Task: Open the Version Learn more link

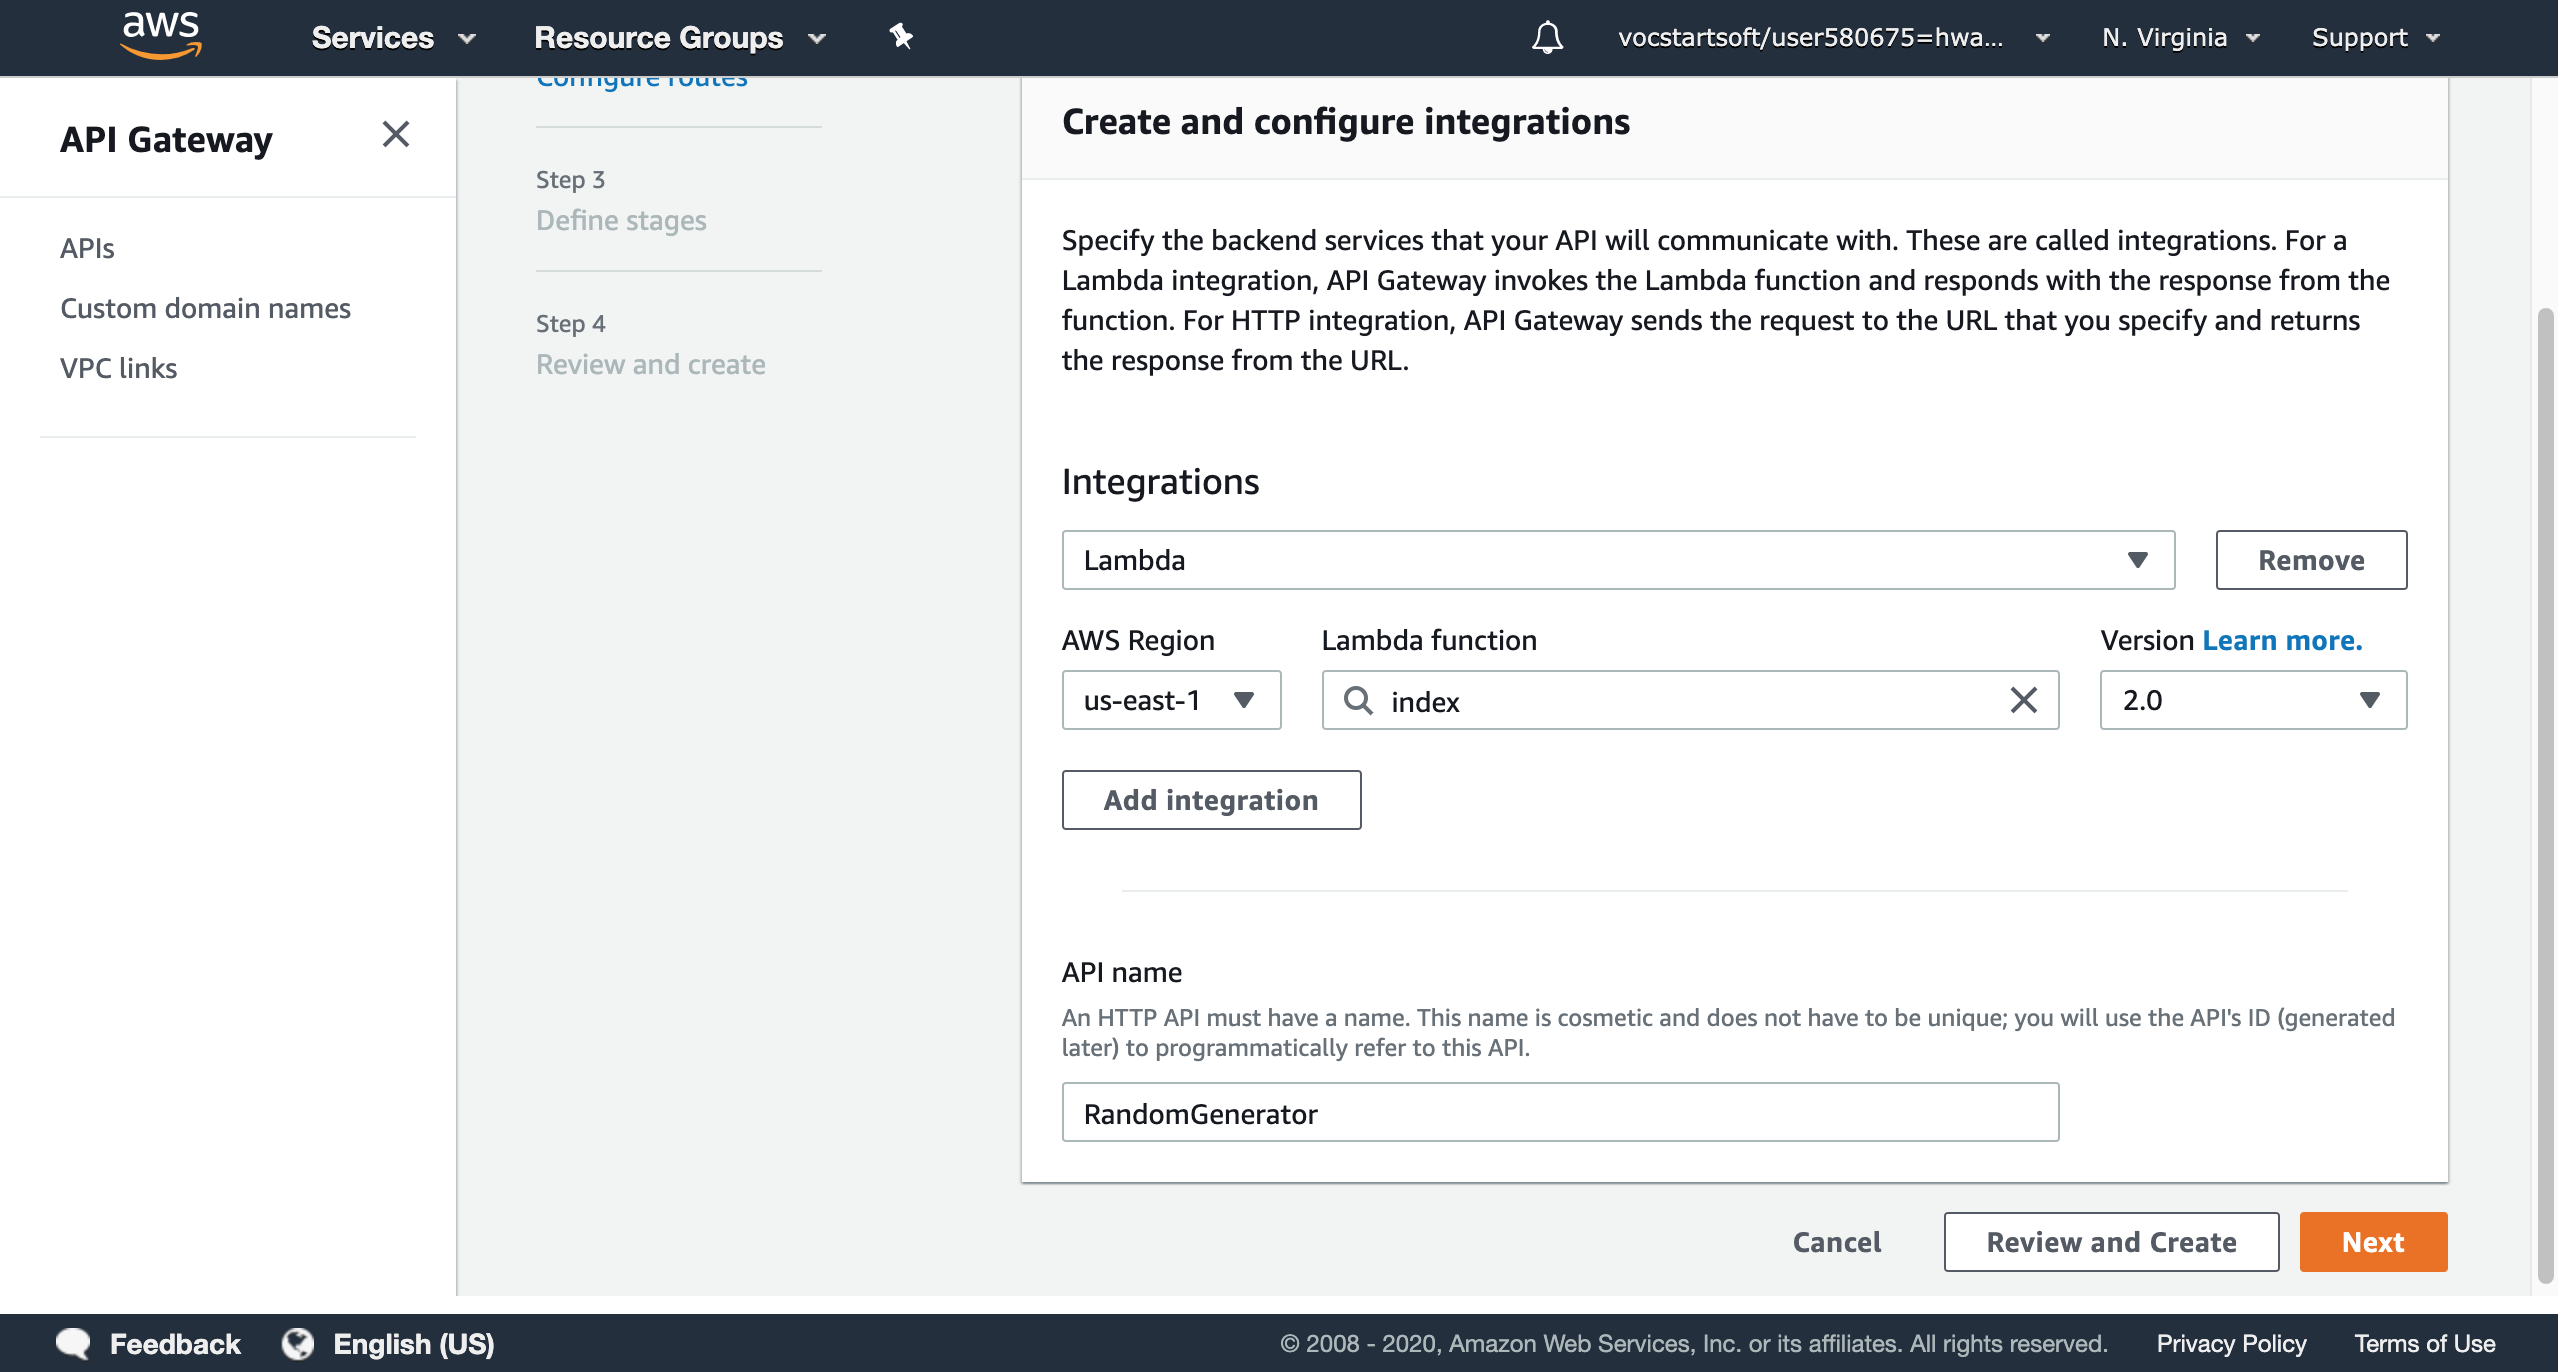Action: coord(2282,640)
